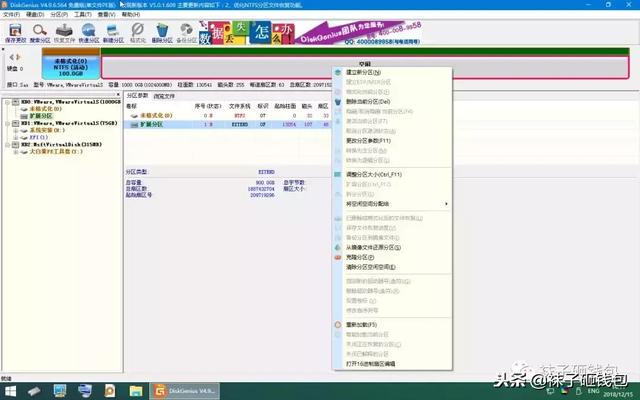Click the 扩展分区 row icon in partition table

(x=134, y=124)
